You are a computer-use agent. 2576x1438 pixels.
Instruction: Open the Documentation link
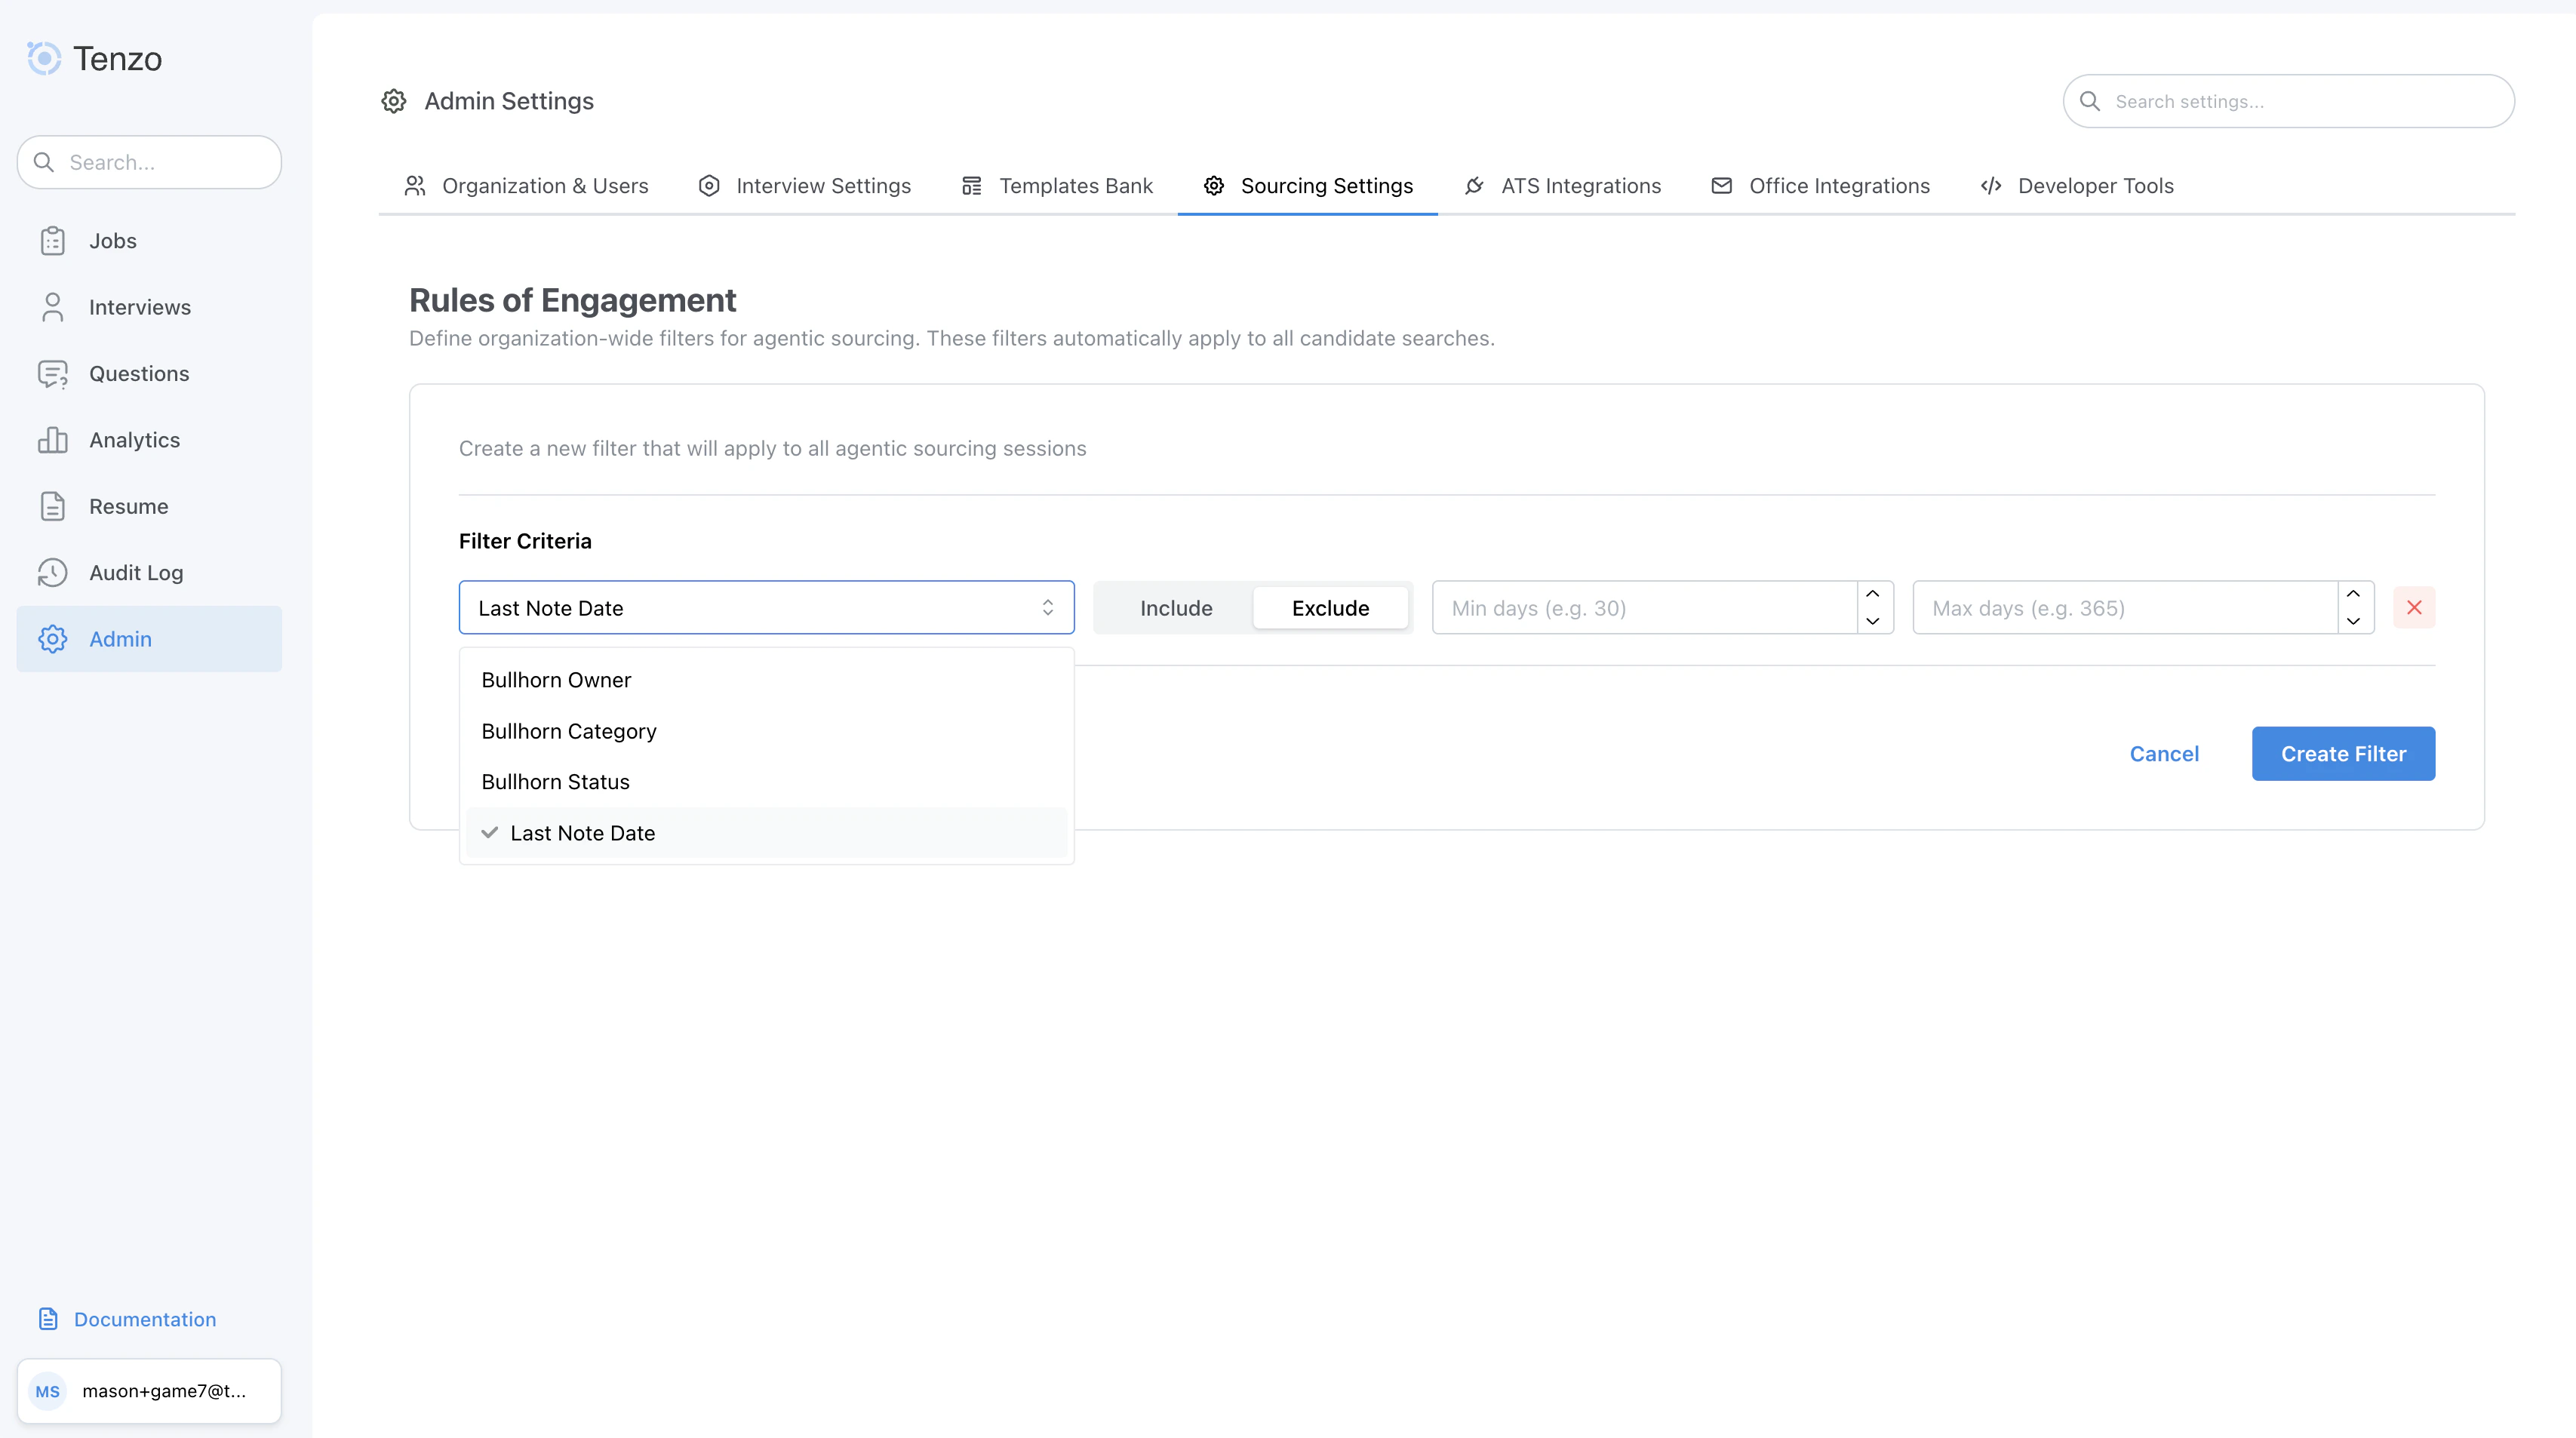(144, 1319)
